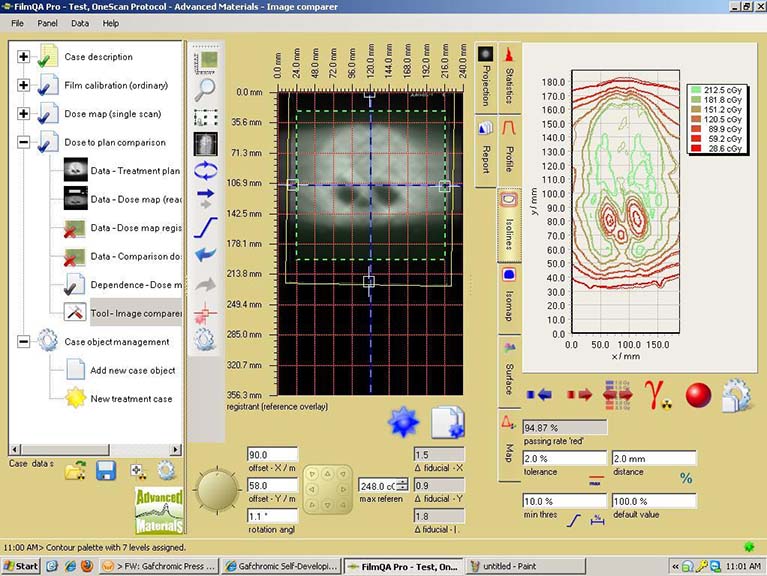Screen dimensions: 767x576
Task: Select the magnifier zoom tool
Action: pos(204,88)
